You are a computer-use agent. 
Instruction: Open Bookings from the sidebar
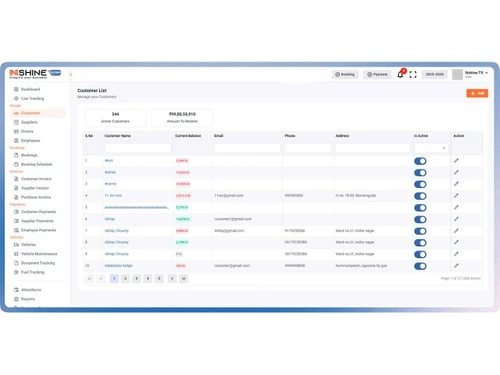click(29, 155)
